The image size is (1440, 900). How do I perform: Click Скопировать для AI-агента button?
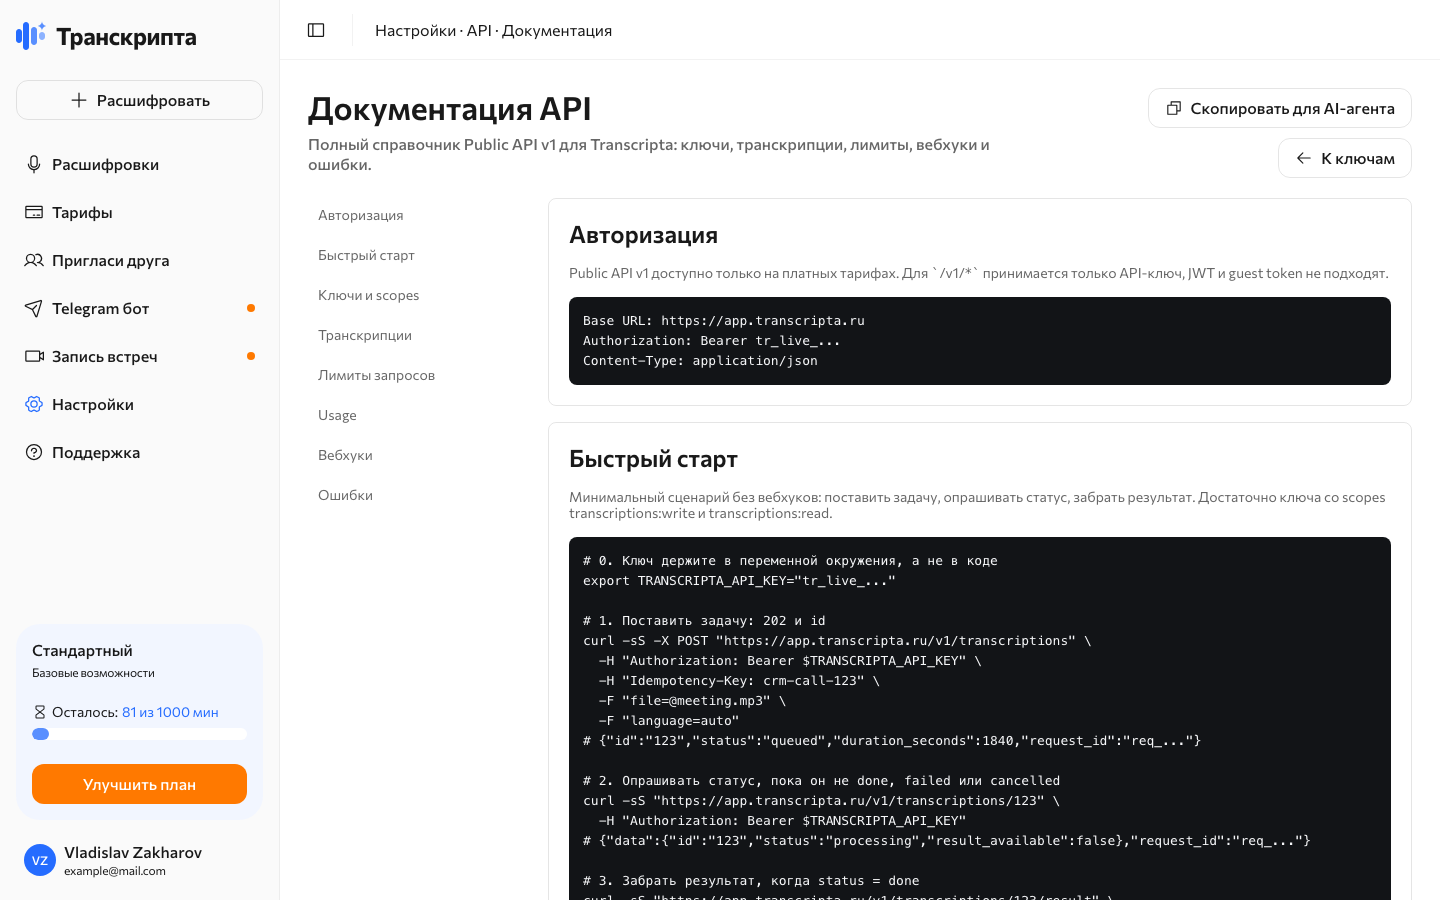1280,108
